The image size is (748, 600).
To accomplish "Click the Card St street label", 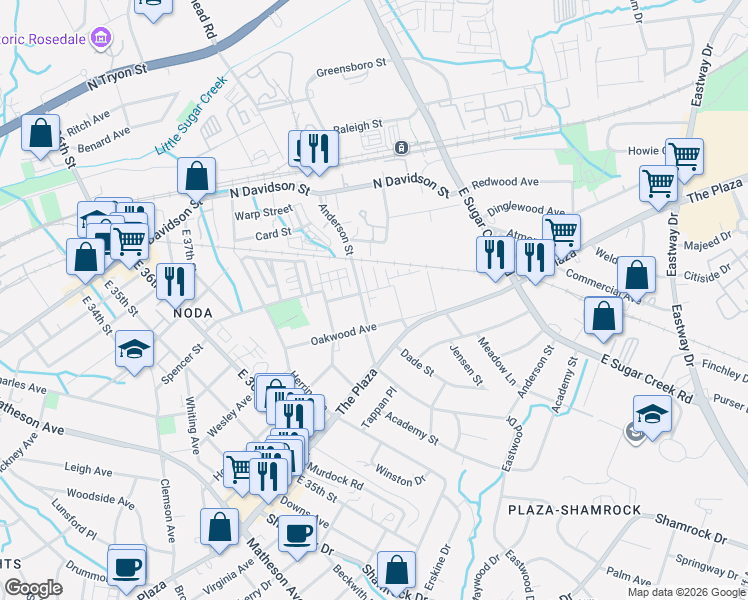I will (x=273, y=234).
